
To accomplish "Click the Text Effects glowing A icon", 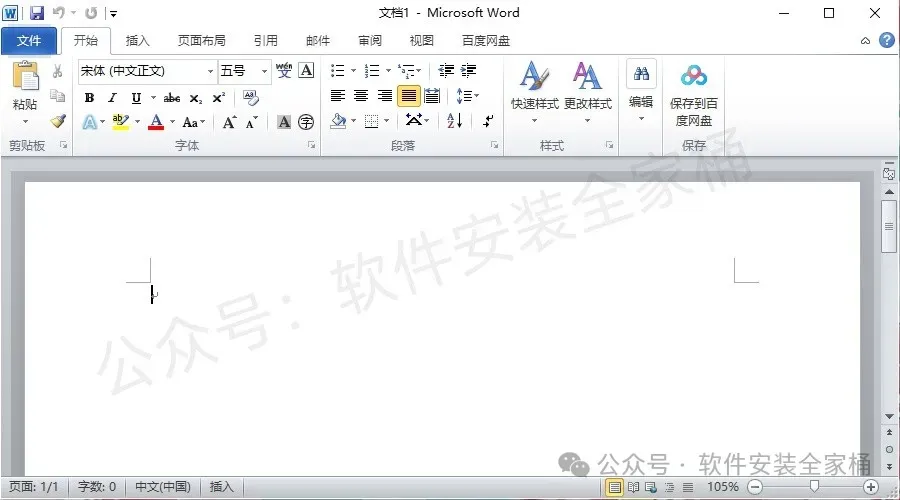I will click(x=90, y=122).
